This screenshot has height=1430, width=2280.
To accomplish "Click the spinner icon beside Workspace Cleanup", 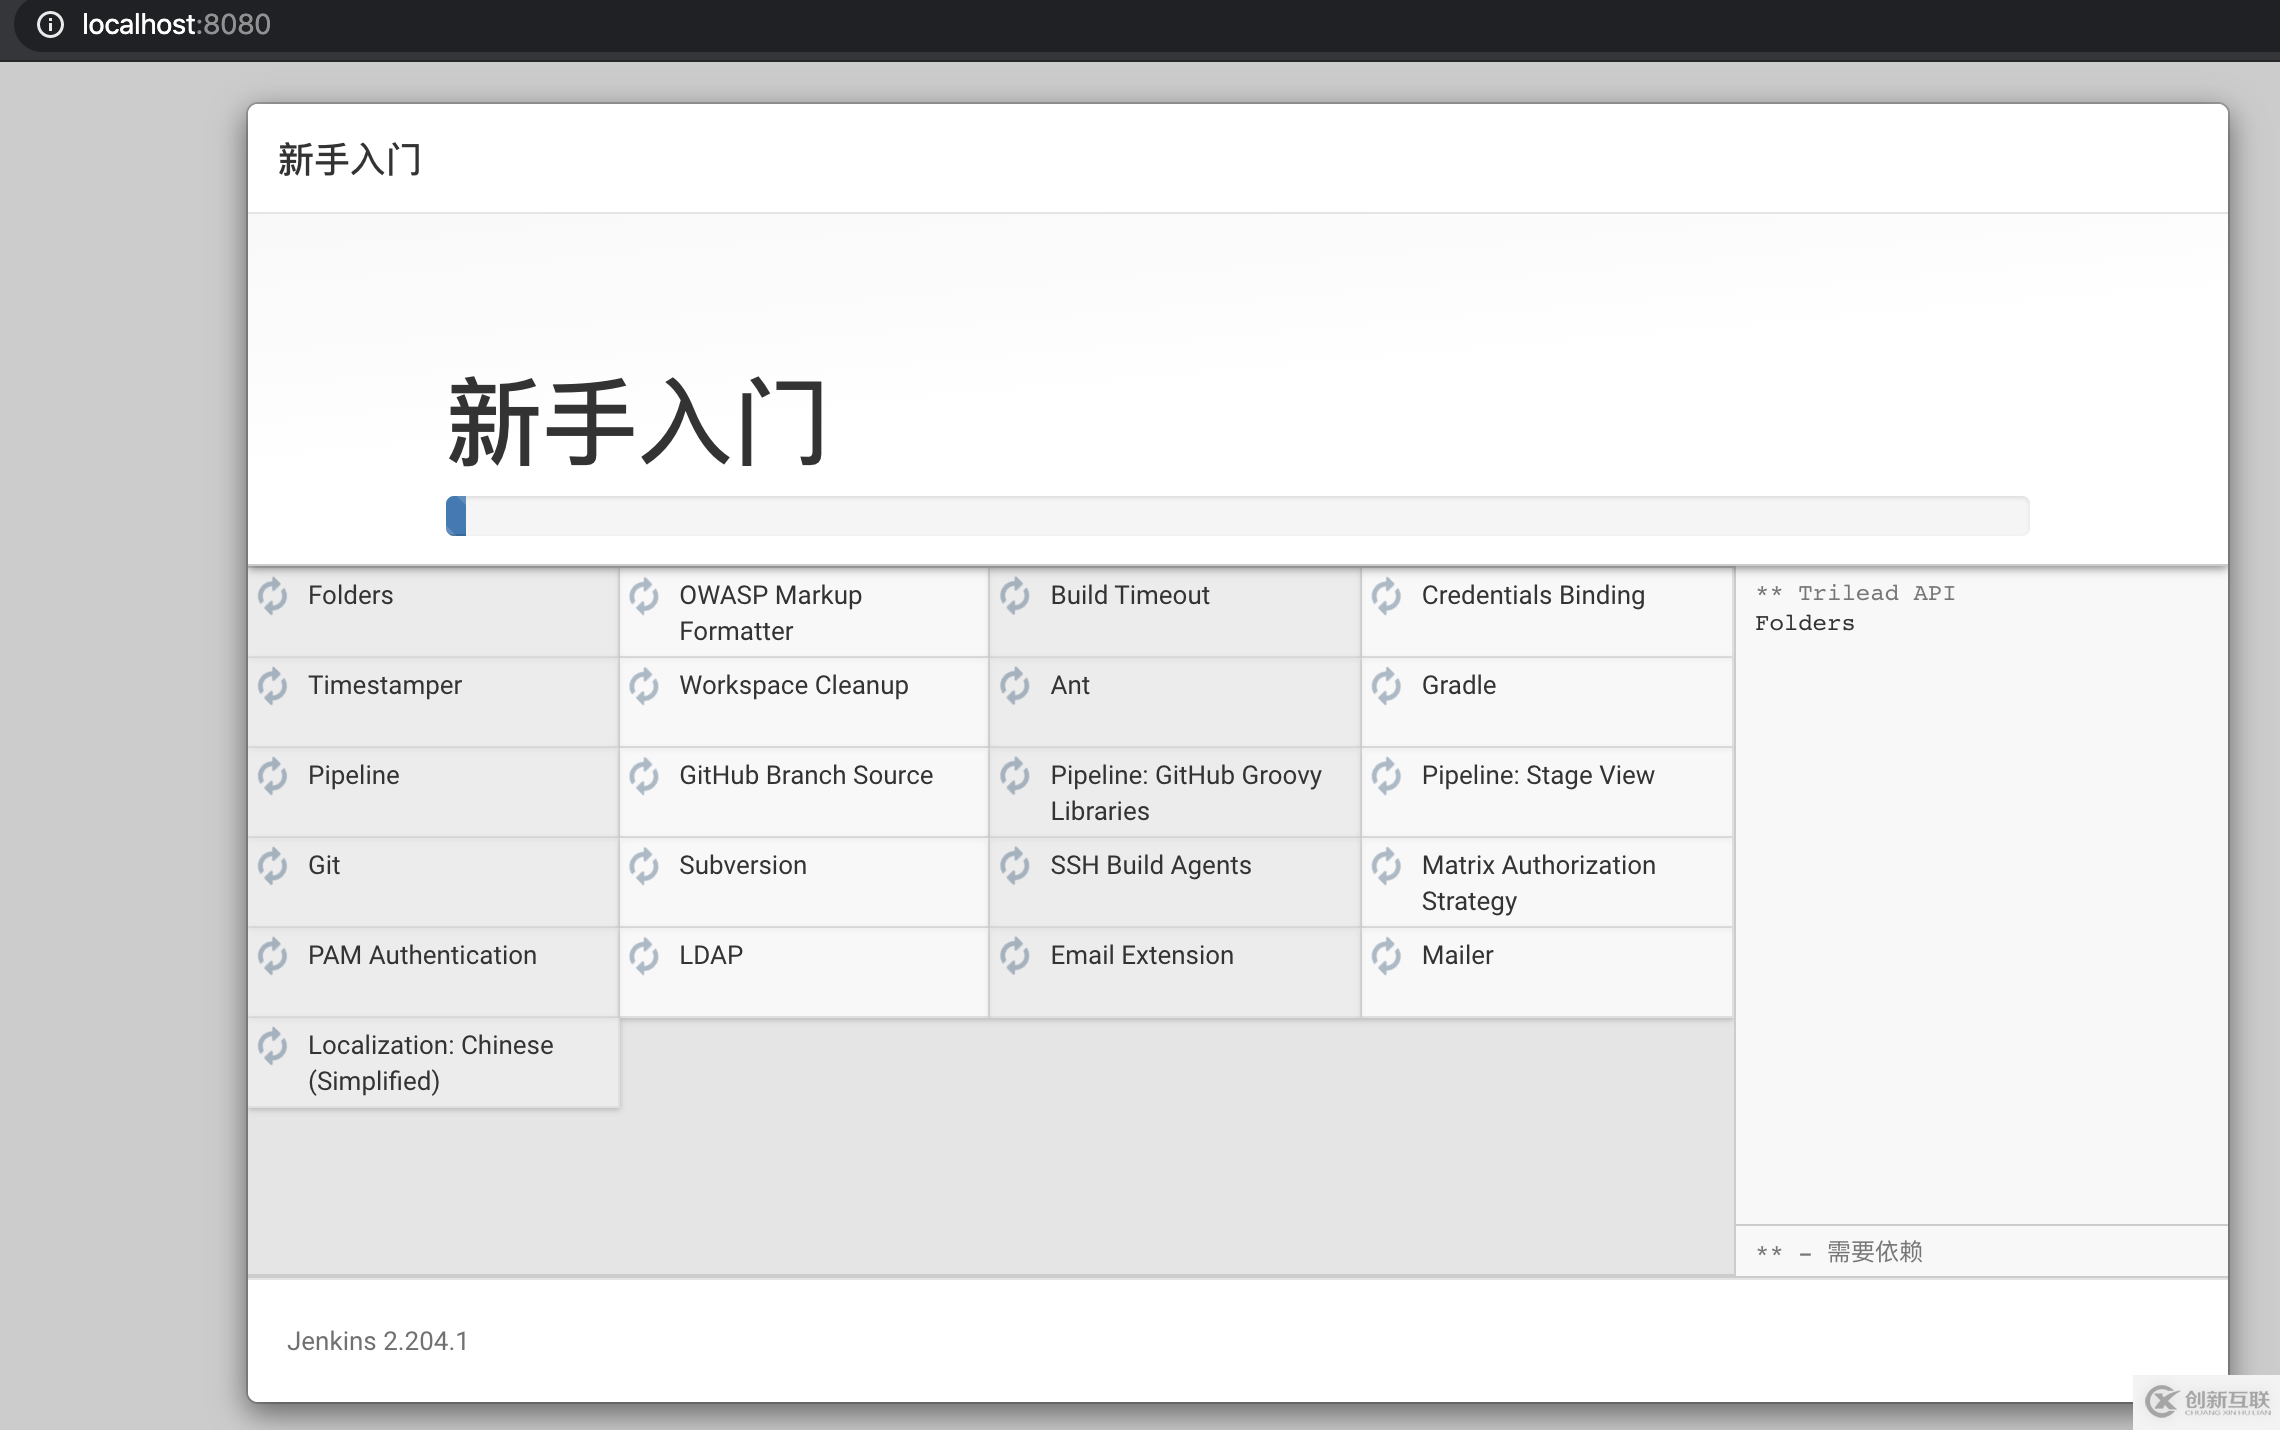I will [644, 686].
